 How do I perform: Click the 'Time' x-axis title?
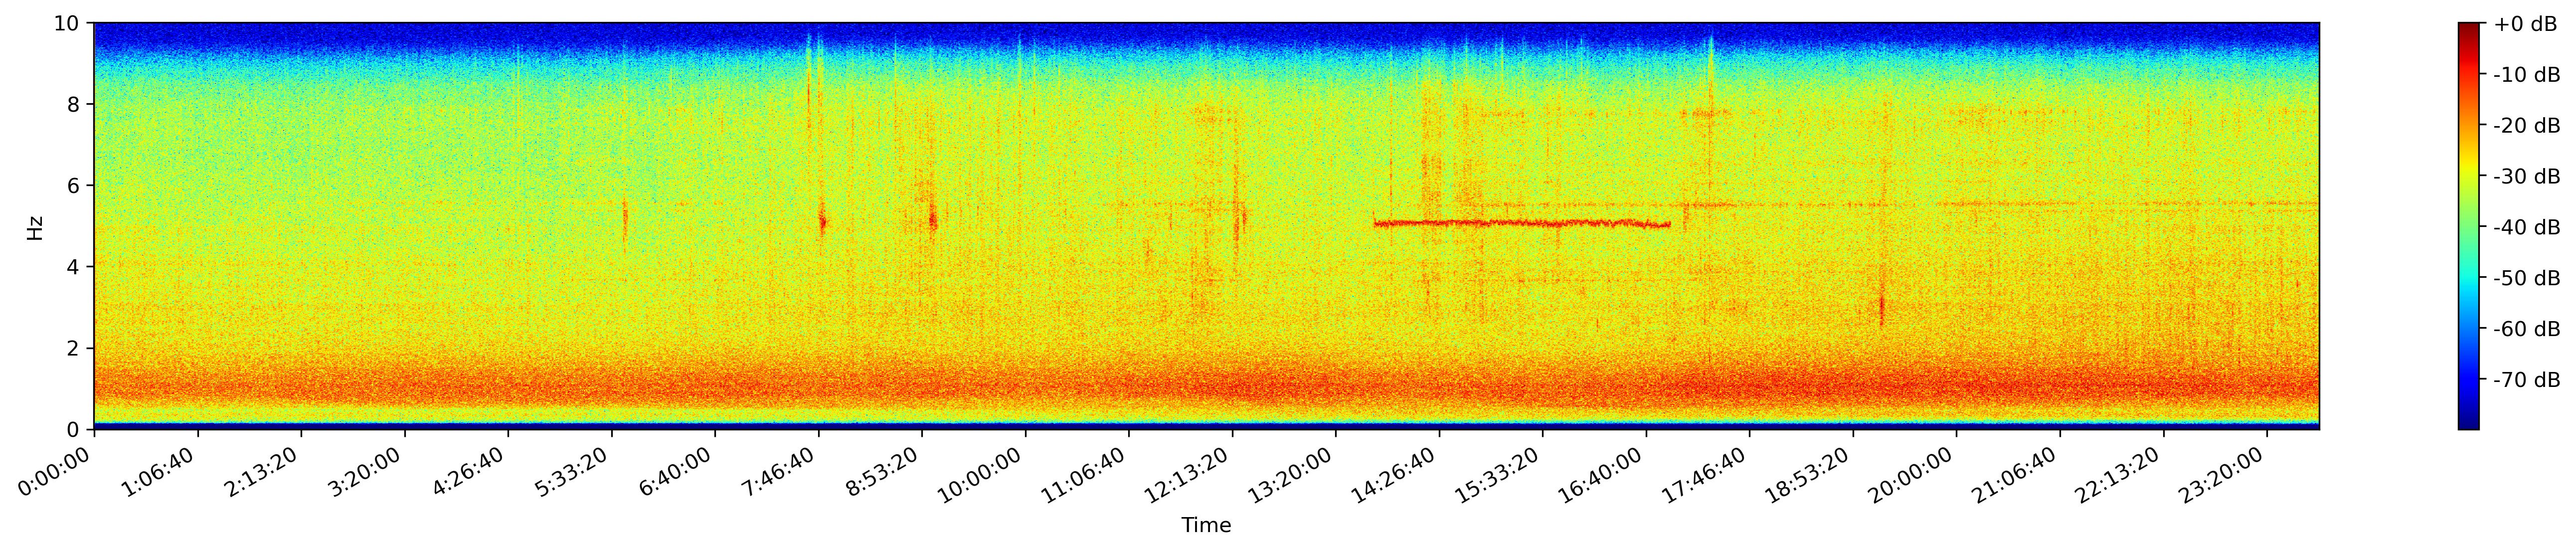[1206, 525]
